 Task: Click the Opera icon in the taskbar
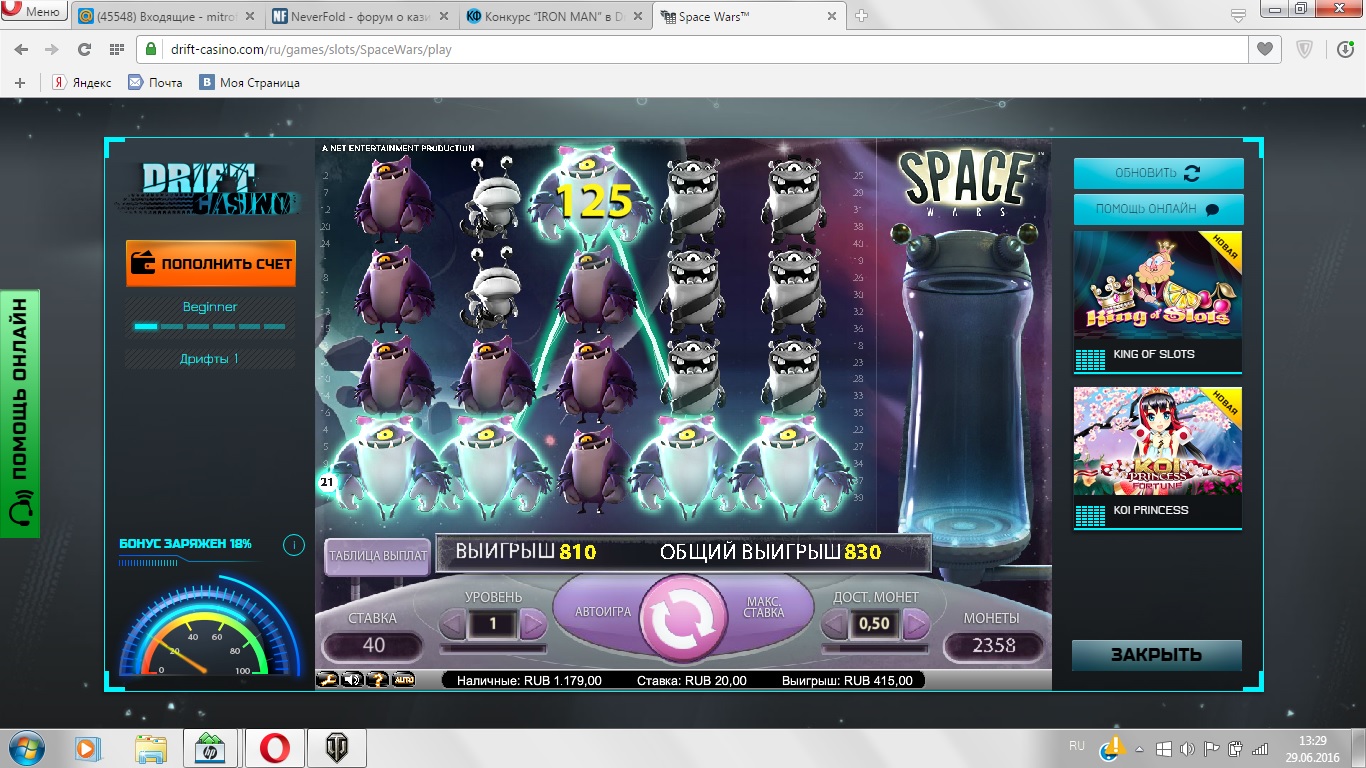275,748
